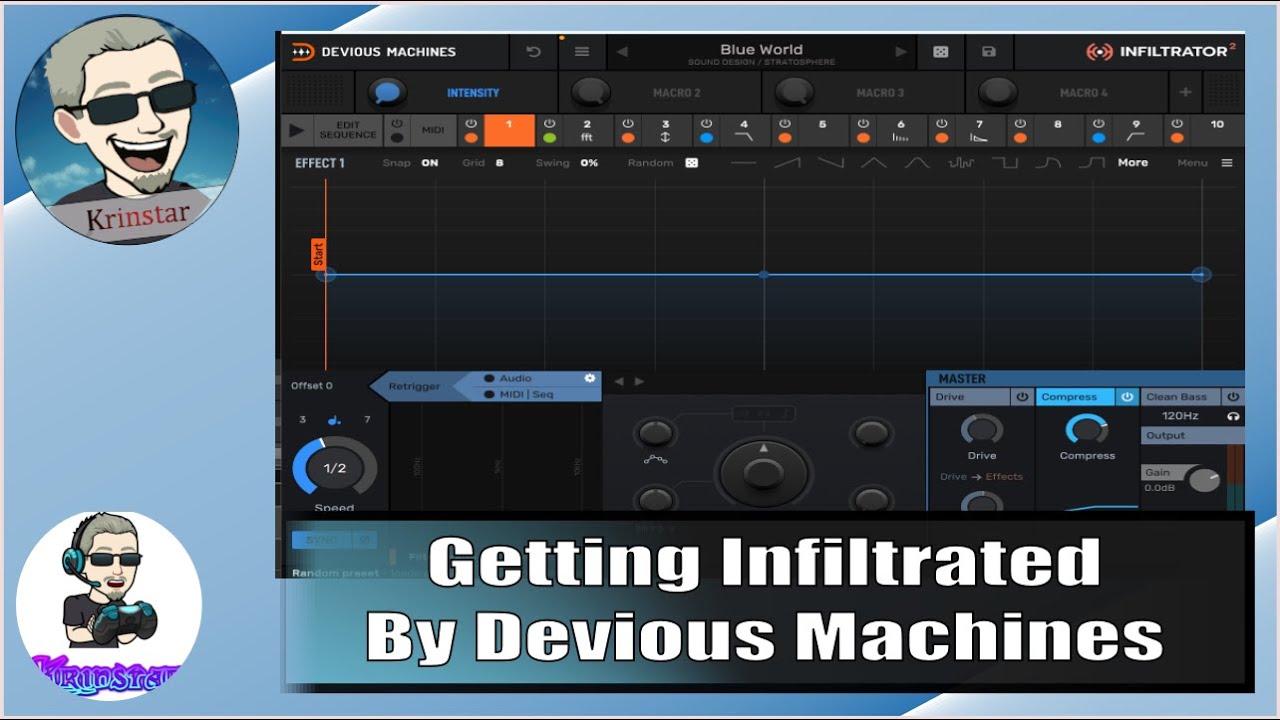Screen dimensions: 1280x720
Task: Toggle Snap ON setting
Action: (429, 163)
